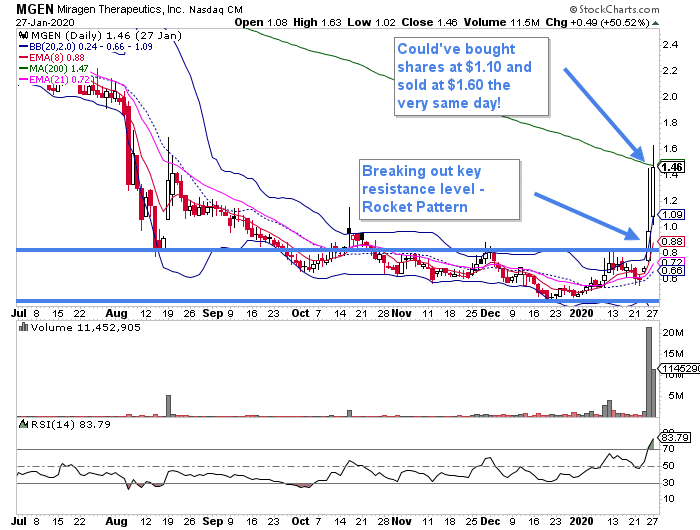Viewport: 700px width, 530px height.
Task: Click the Chg +0.49 (+50.52%) value
Action: 597,22
